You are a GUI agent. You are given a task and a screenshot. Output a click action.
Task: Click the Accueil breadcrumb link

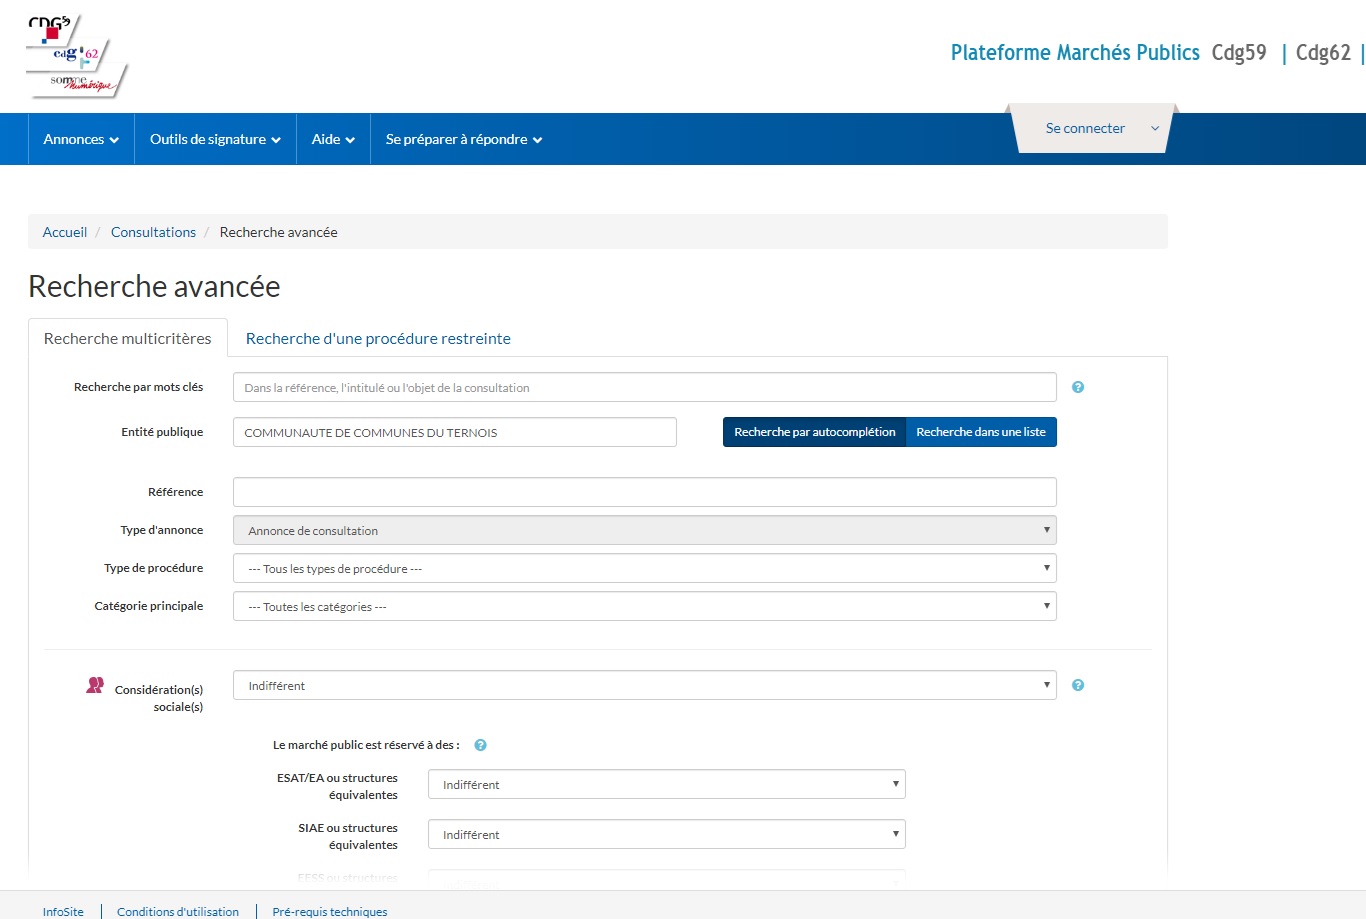pos(65,232)
